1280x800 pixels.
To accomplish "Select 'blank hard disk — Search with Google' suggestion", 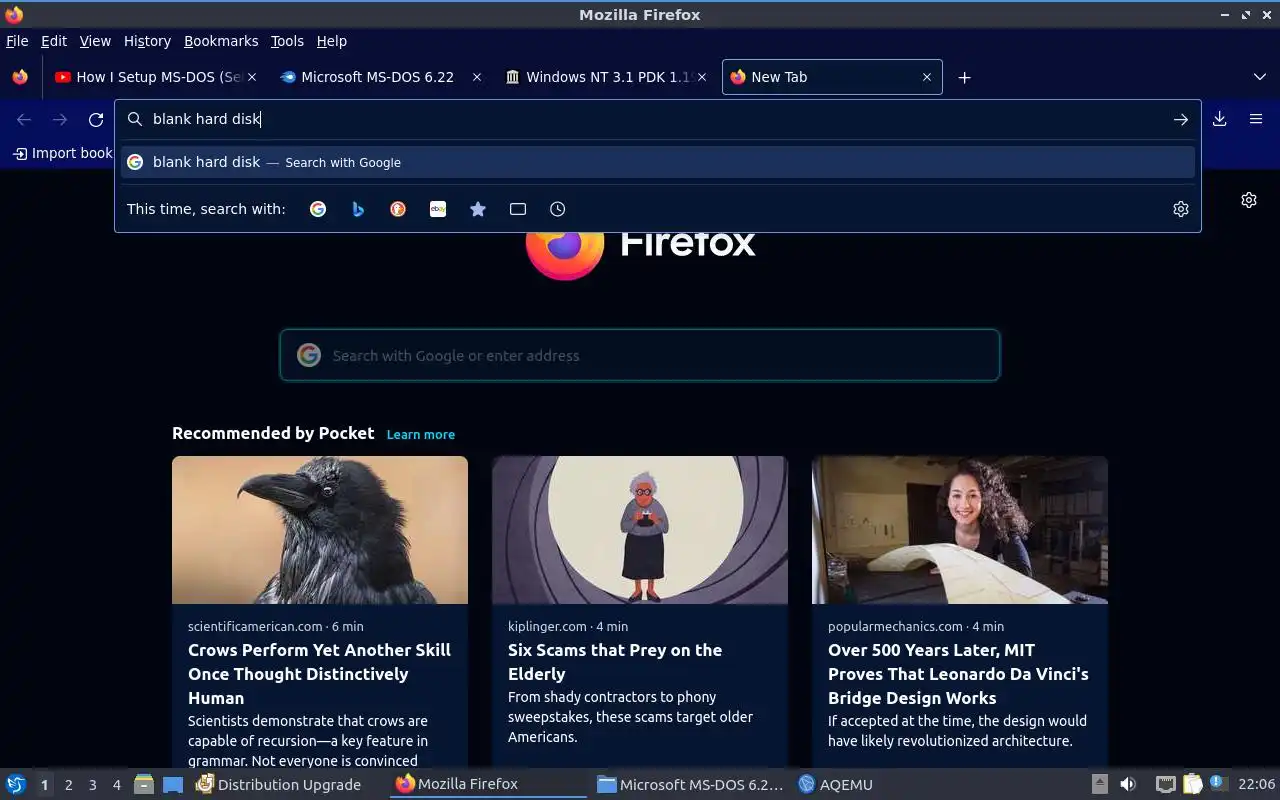I will [658, 162].
